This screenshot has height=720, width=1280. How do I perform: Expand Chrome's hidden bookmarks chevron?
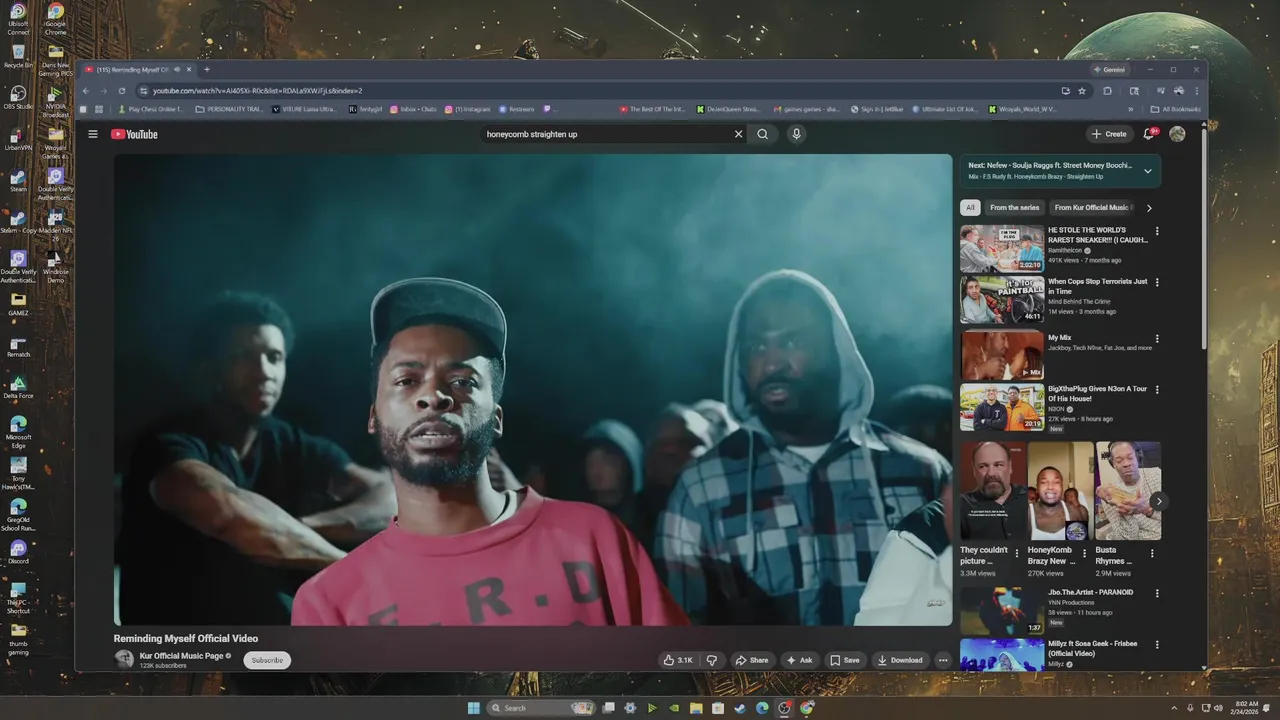point(1131,109)
